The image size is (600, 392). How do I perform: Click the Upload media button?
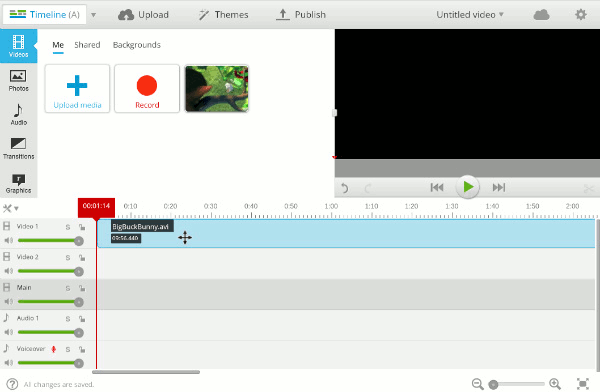77,88
